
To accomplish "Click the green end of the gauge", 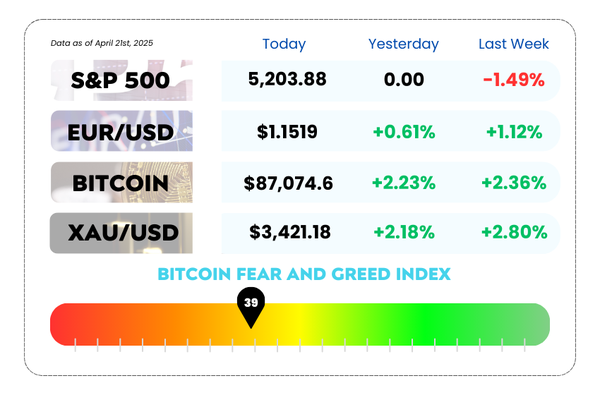I will pyautogui.click(x=536, y=325).
